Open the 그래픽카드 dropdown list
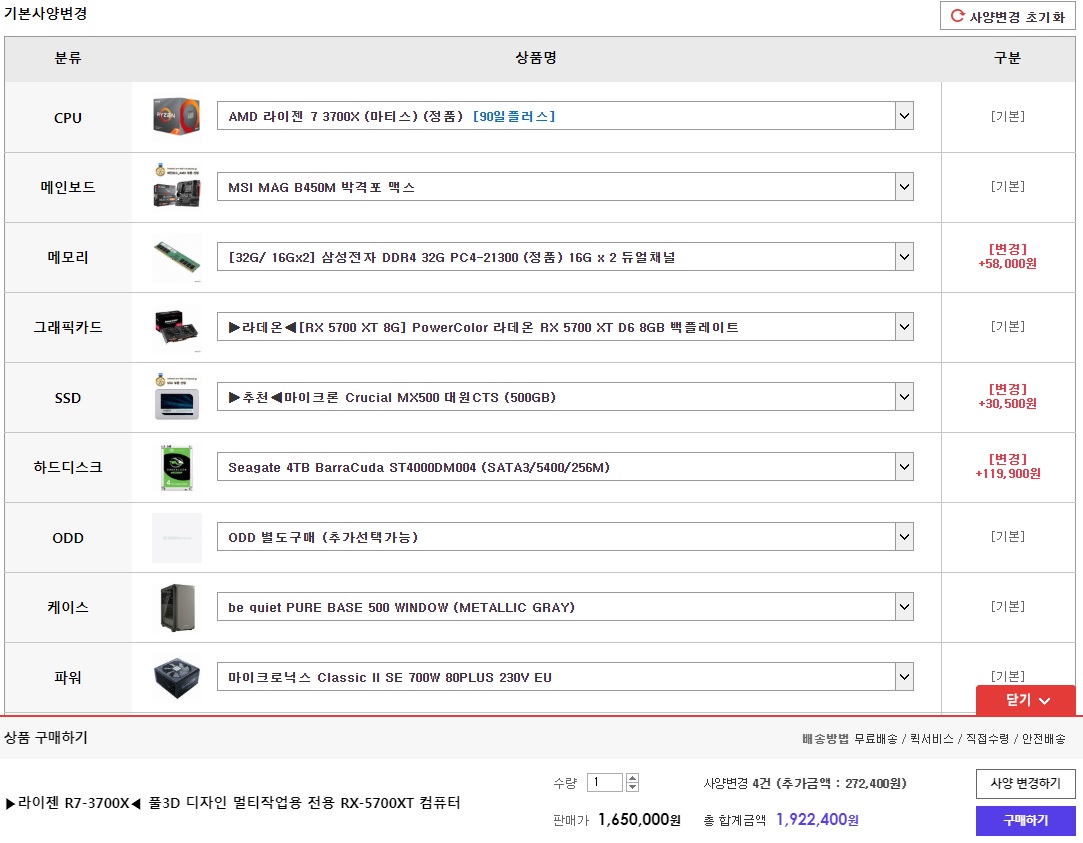 [565, 327]
